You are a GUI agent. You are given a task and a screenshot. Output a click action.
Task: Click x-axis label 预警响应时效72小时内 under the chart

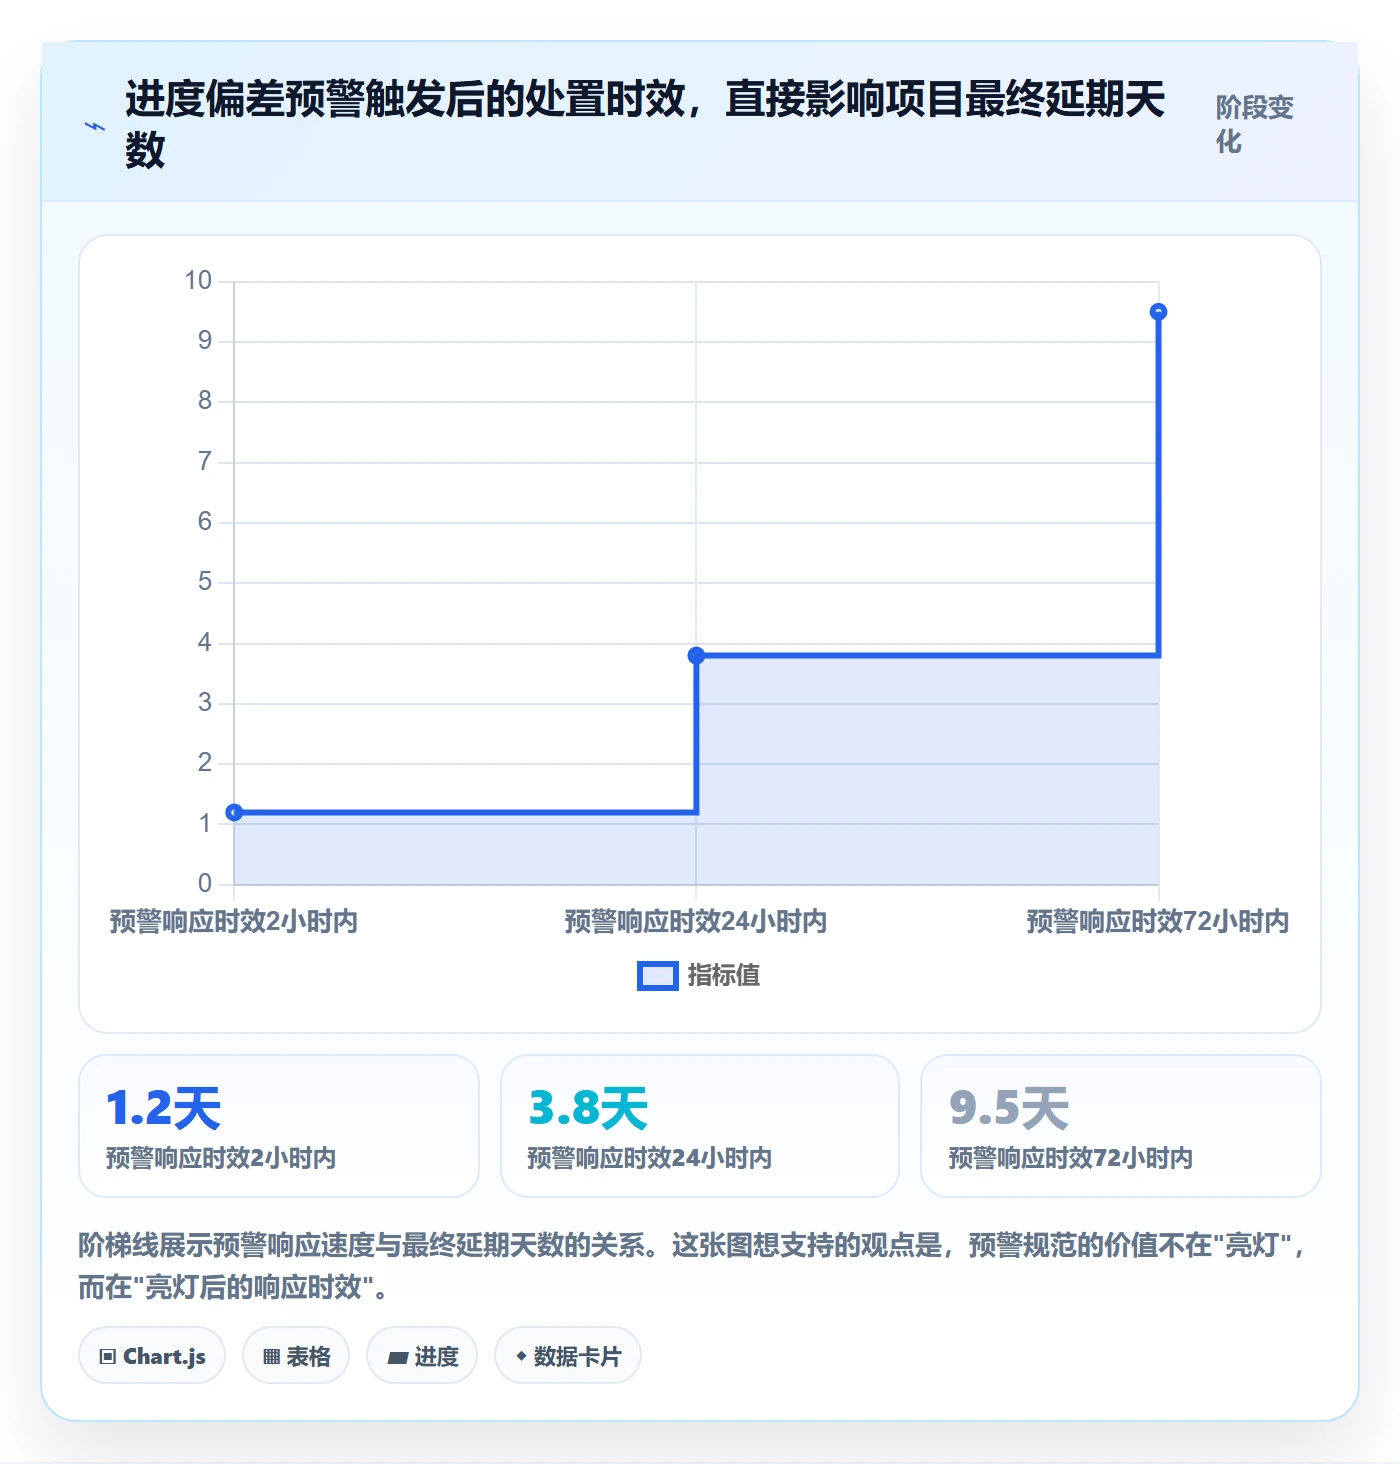pos(1158,921)
